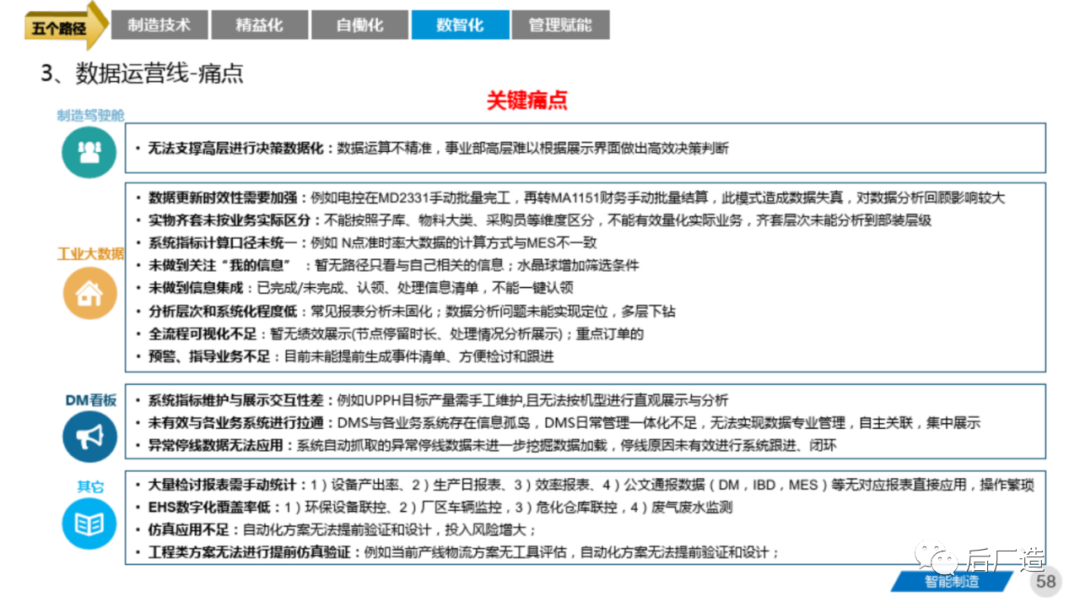Click the red 关键痛点 heading
The width and height of the screenshot is (1080, 608).
[527, 101]
